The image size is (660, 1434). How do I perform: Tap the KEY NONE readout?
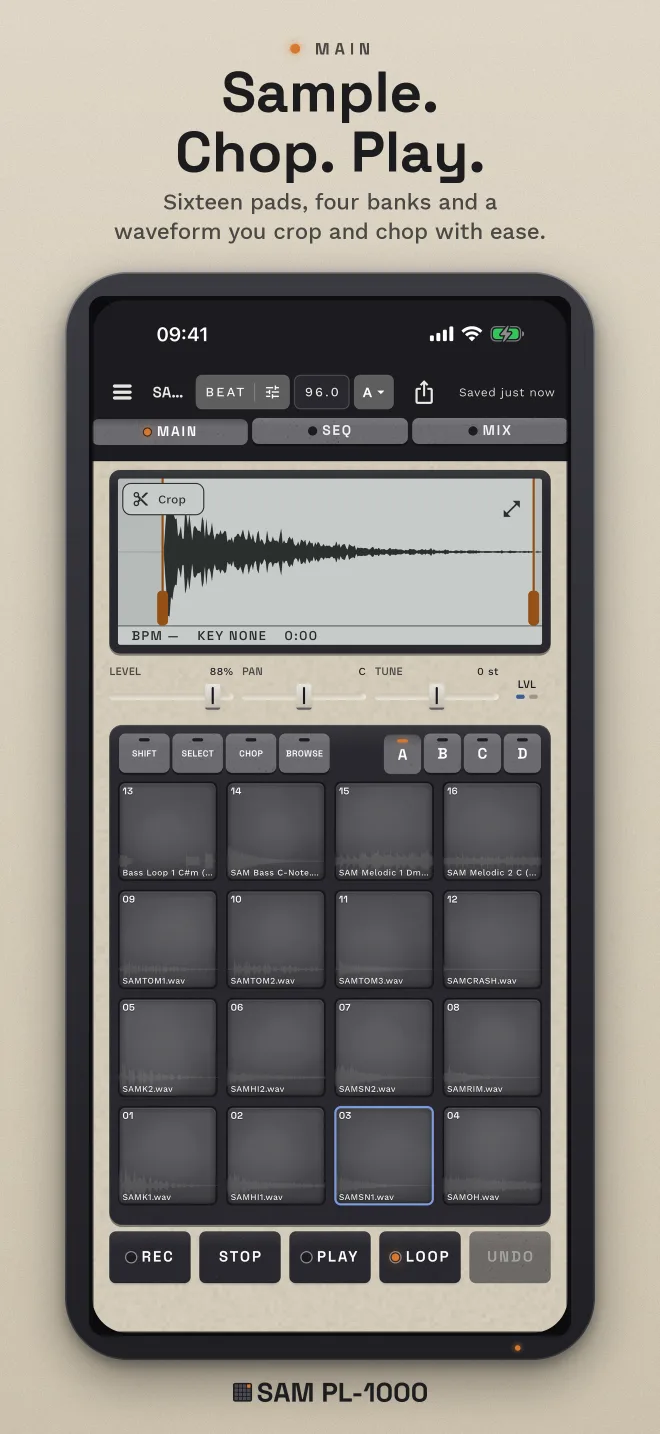(232, 636)
